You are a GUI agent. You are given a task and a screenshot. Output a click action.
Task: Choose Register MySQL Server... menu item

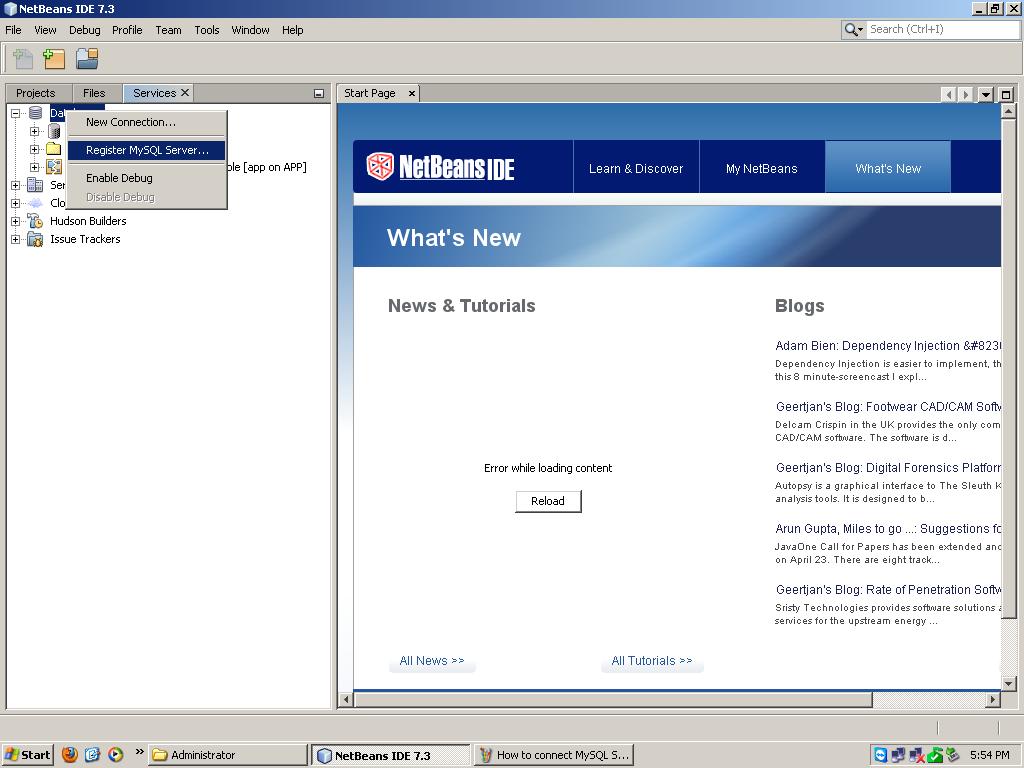[x=147, y=150]
